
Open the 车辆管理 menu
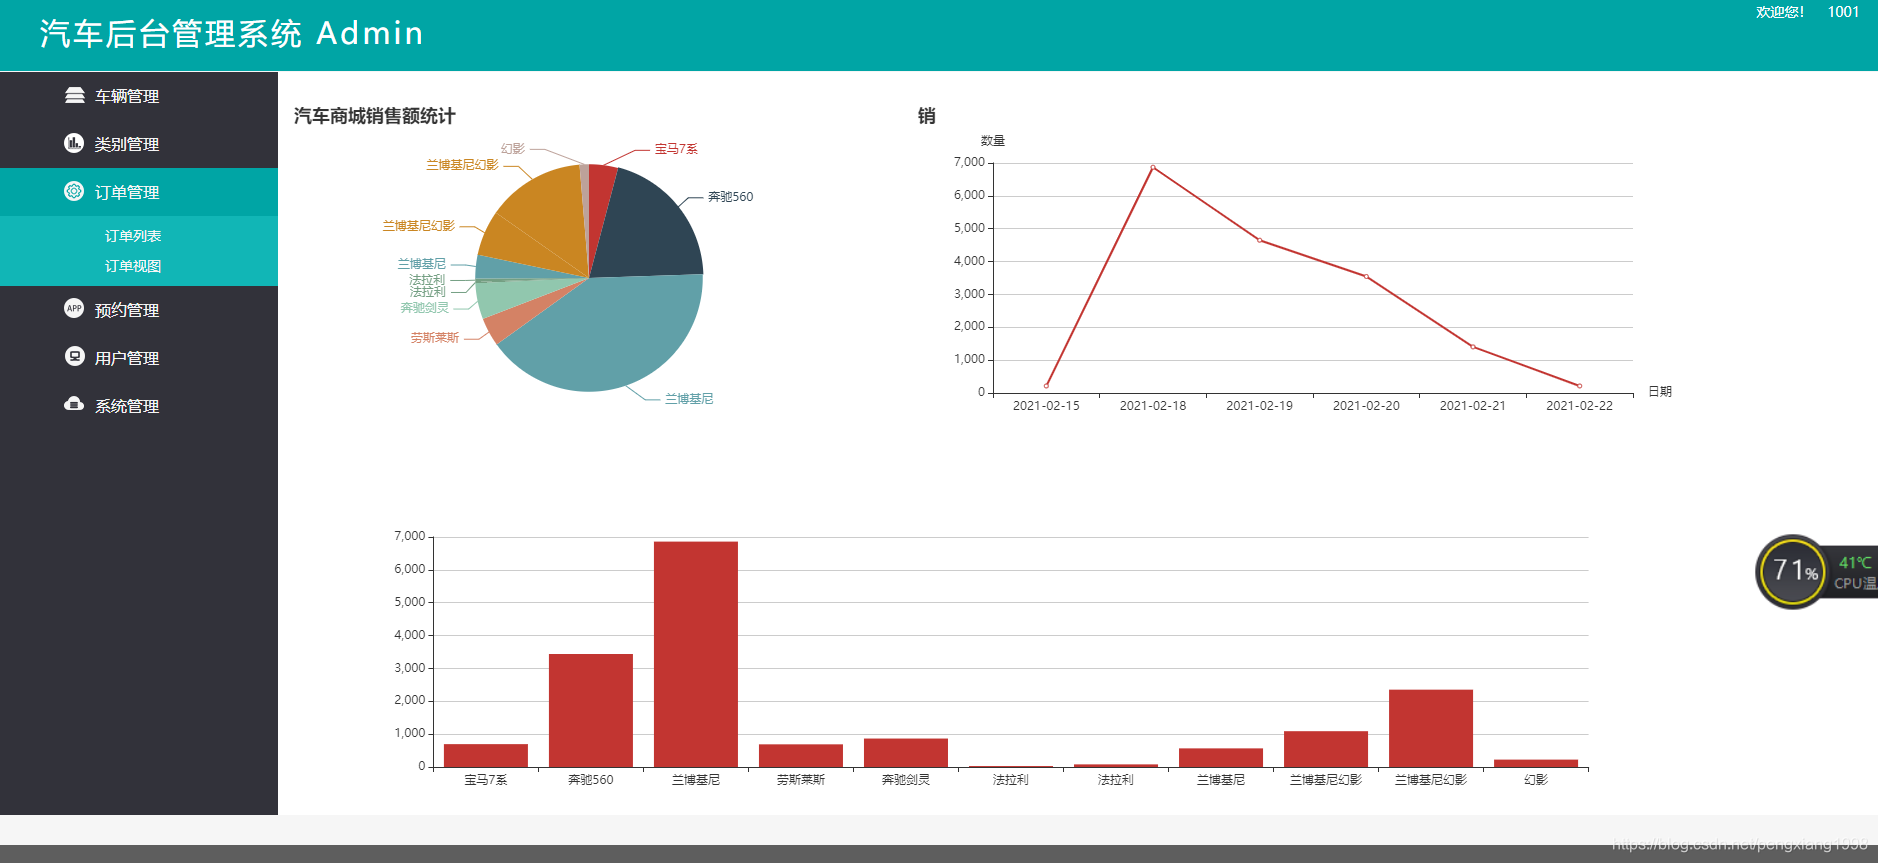(x=139, y=96)
